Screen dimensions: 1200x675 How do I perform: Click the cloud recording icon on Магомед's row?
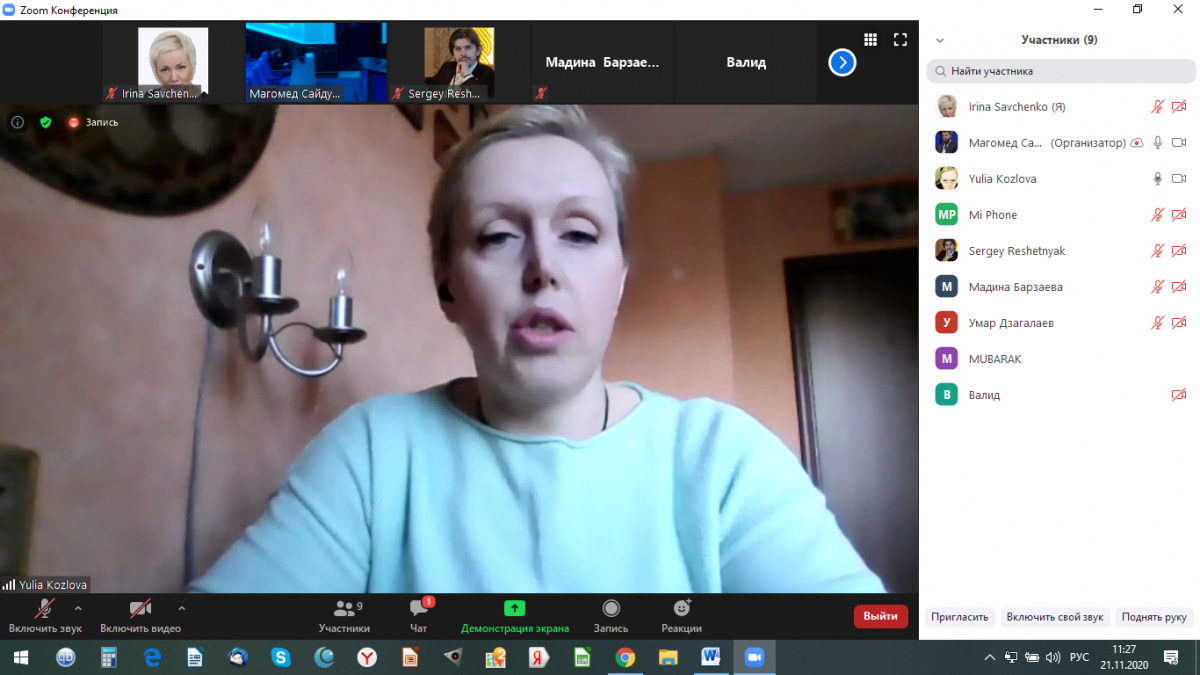pos(1137,143)
